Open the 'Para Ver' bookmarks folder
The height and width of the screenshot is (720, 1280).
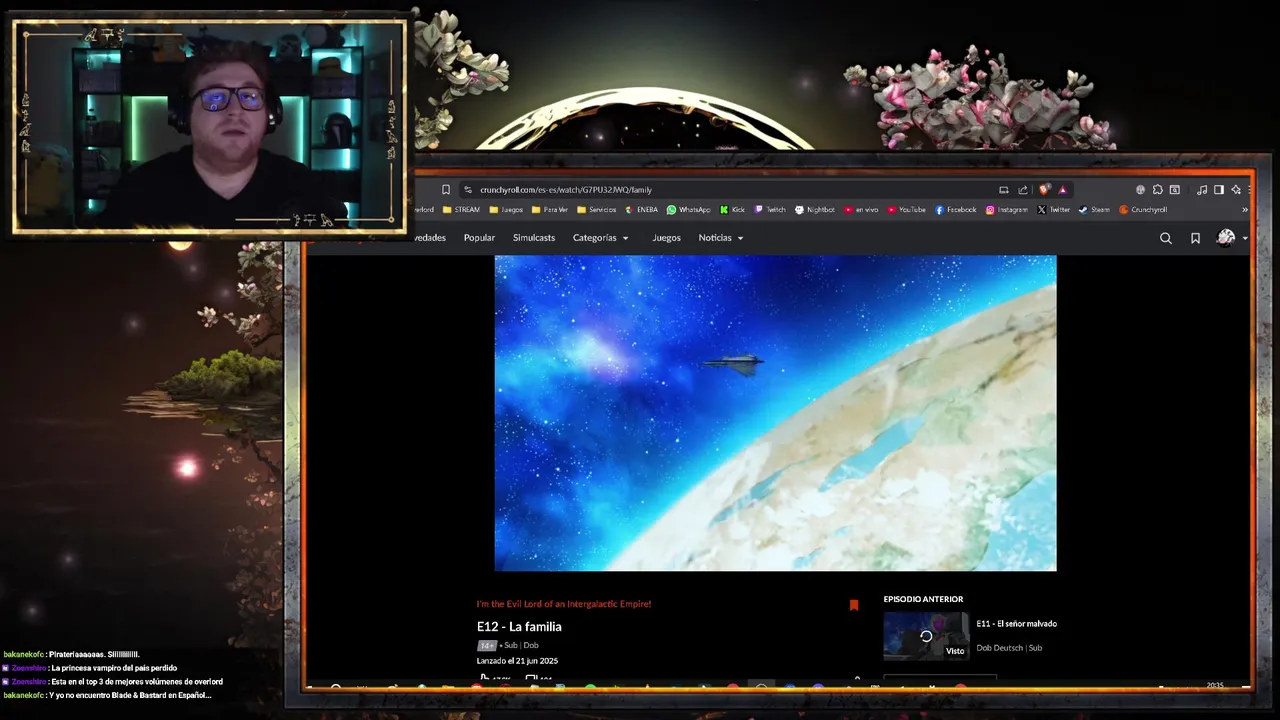click(550, 210)
